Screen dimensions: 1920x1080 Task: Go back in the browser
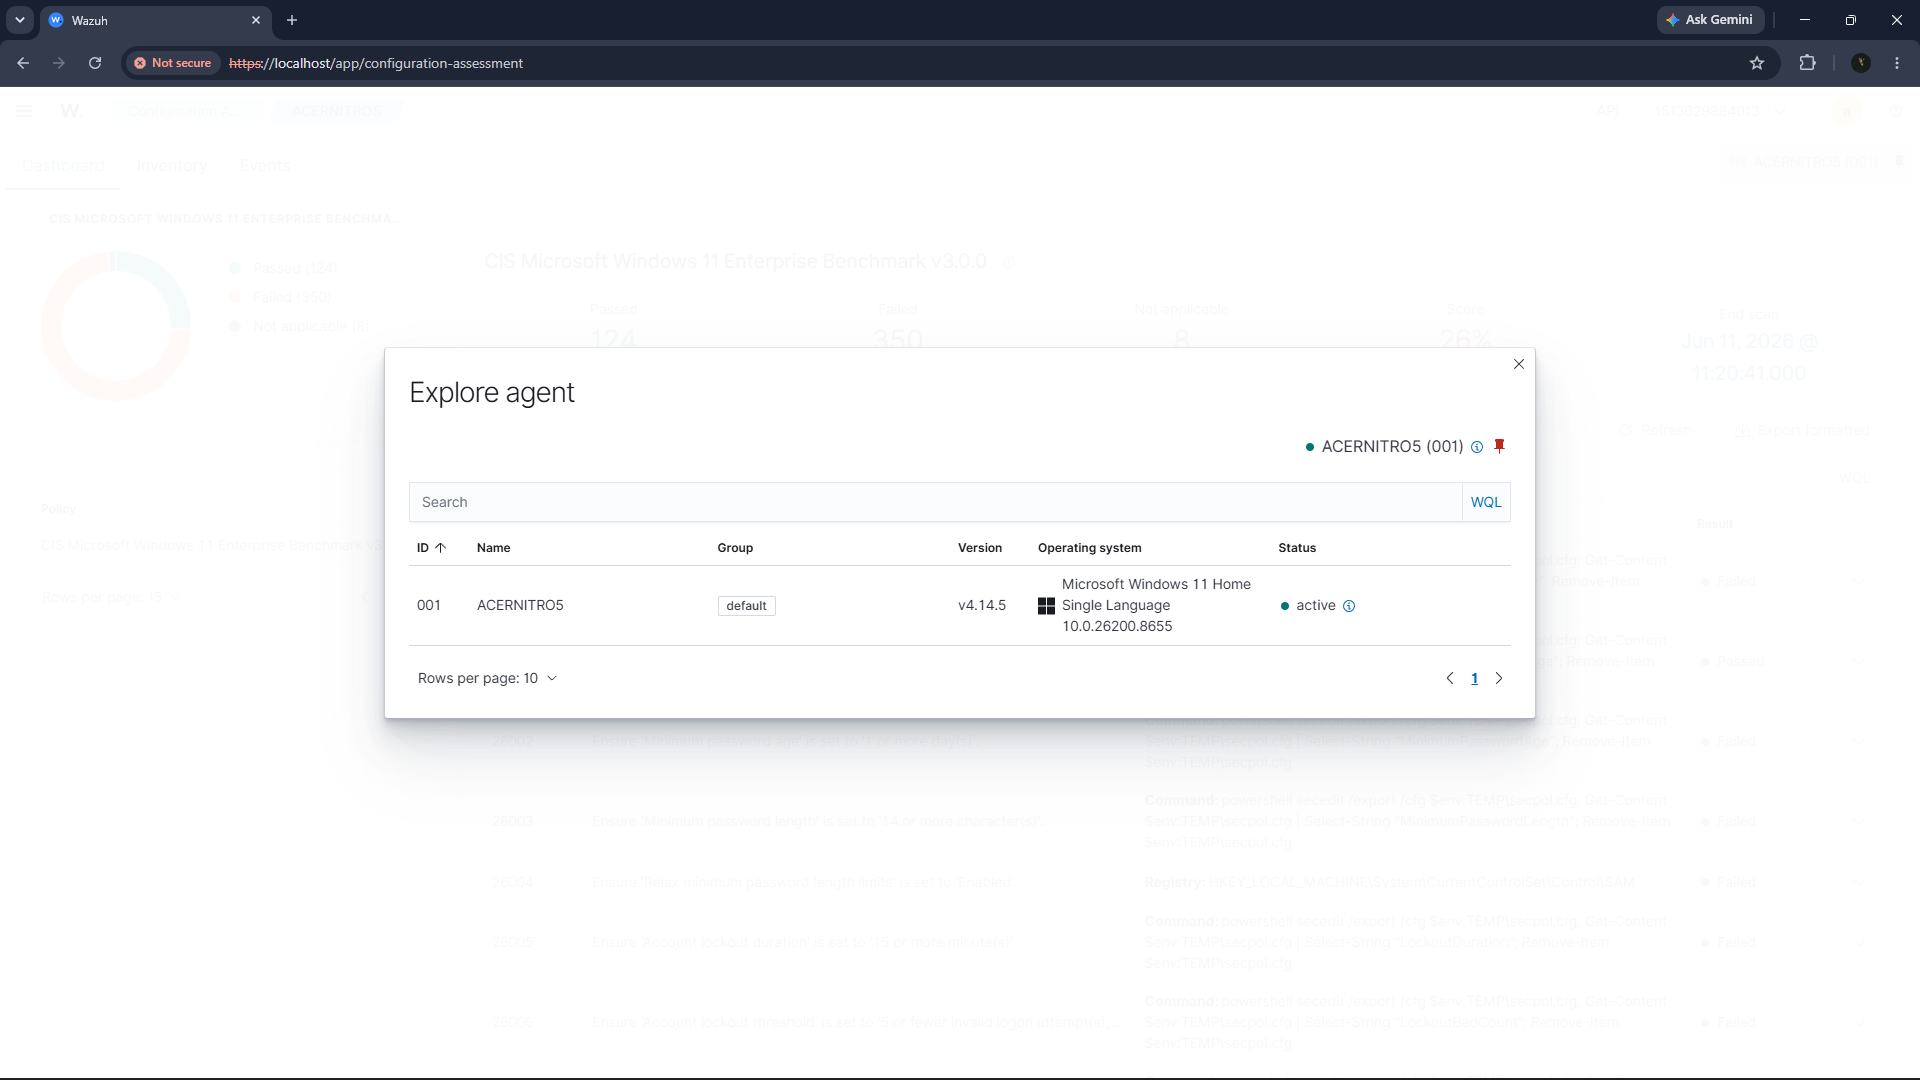click(23, 63)
